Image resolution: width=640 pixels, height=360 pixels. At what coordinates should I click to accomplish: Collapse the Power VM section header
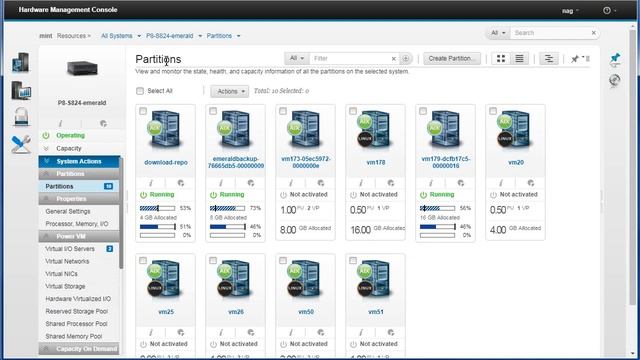coord(79,236)
